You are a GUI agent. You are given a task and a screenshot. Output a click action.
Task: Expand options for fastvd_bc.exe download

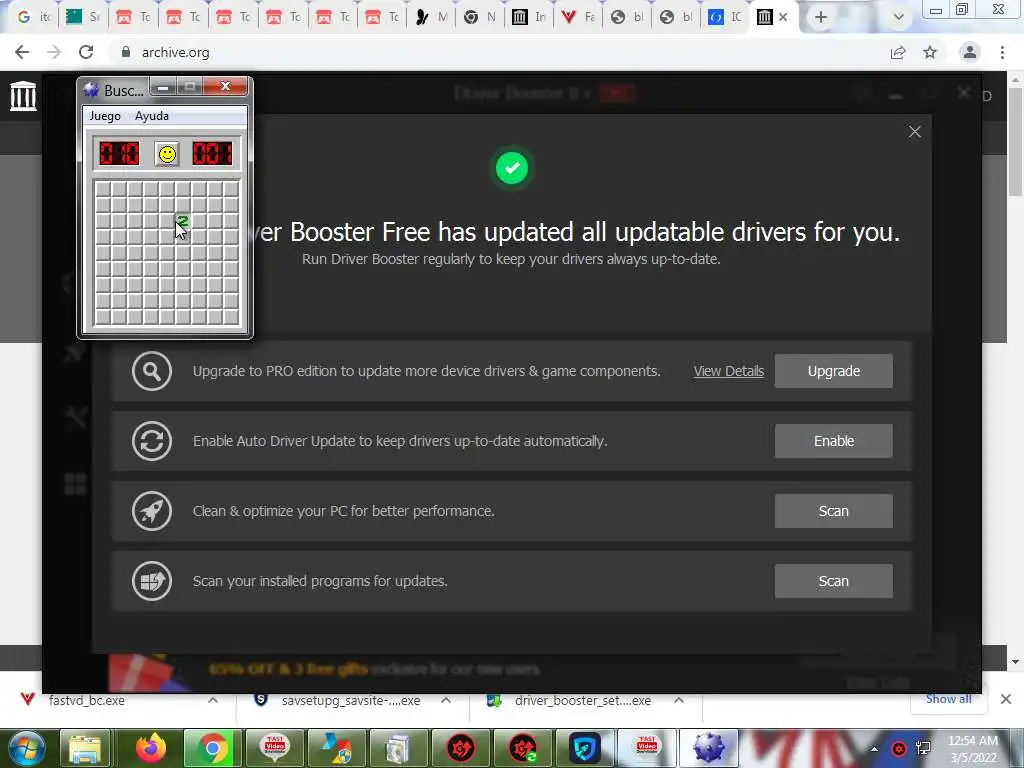(213, 700)
